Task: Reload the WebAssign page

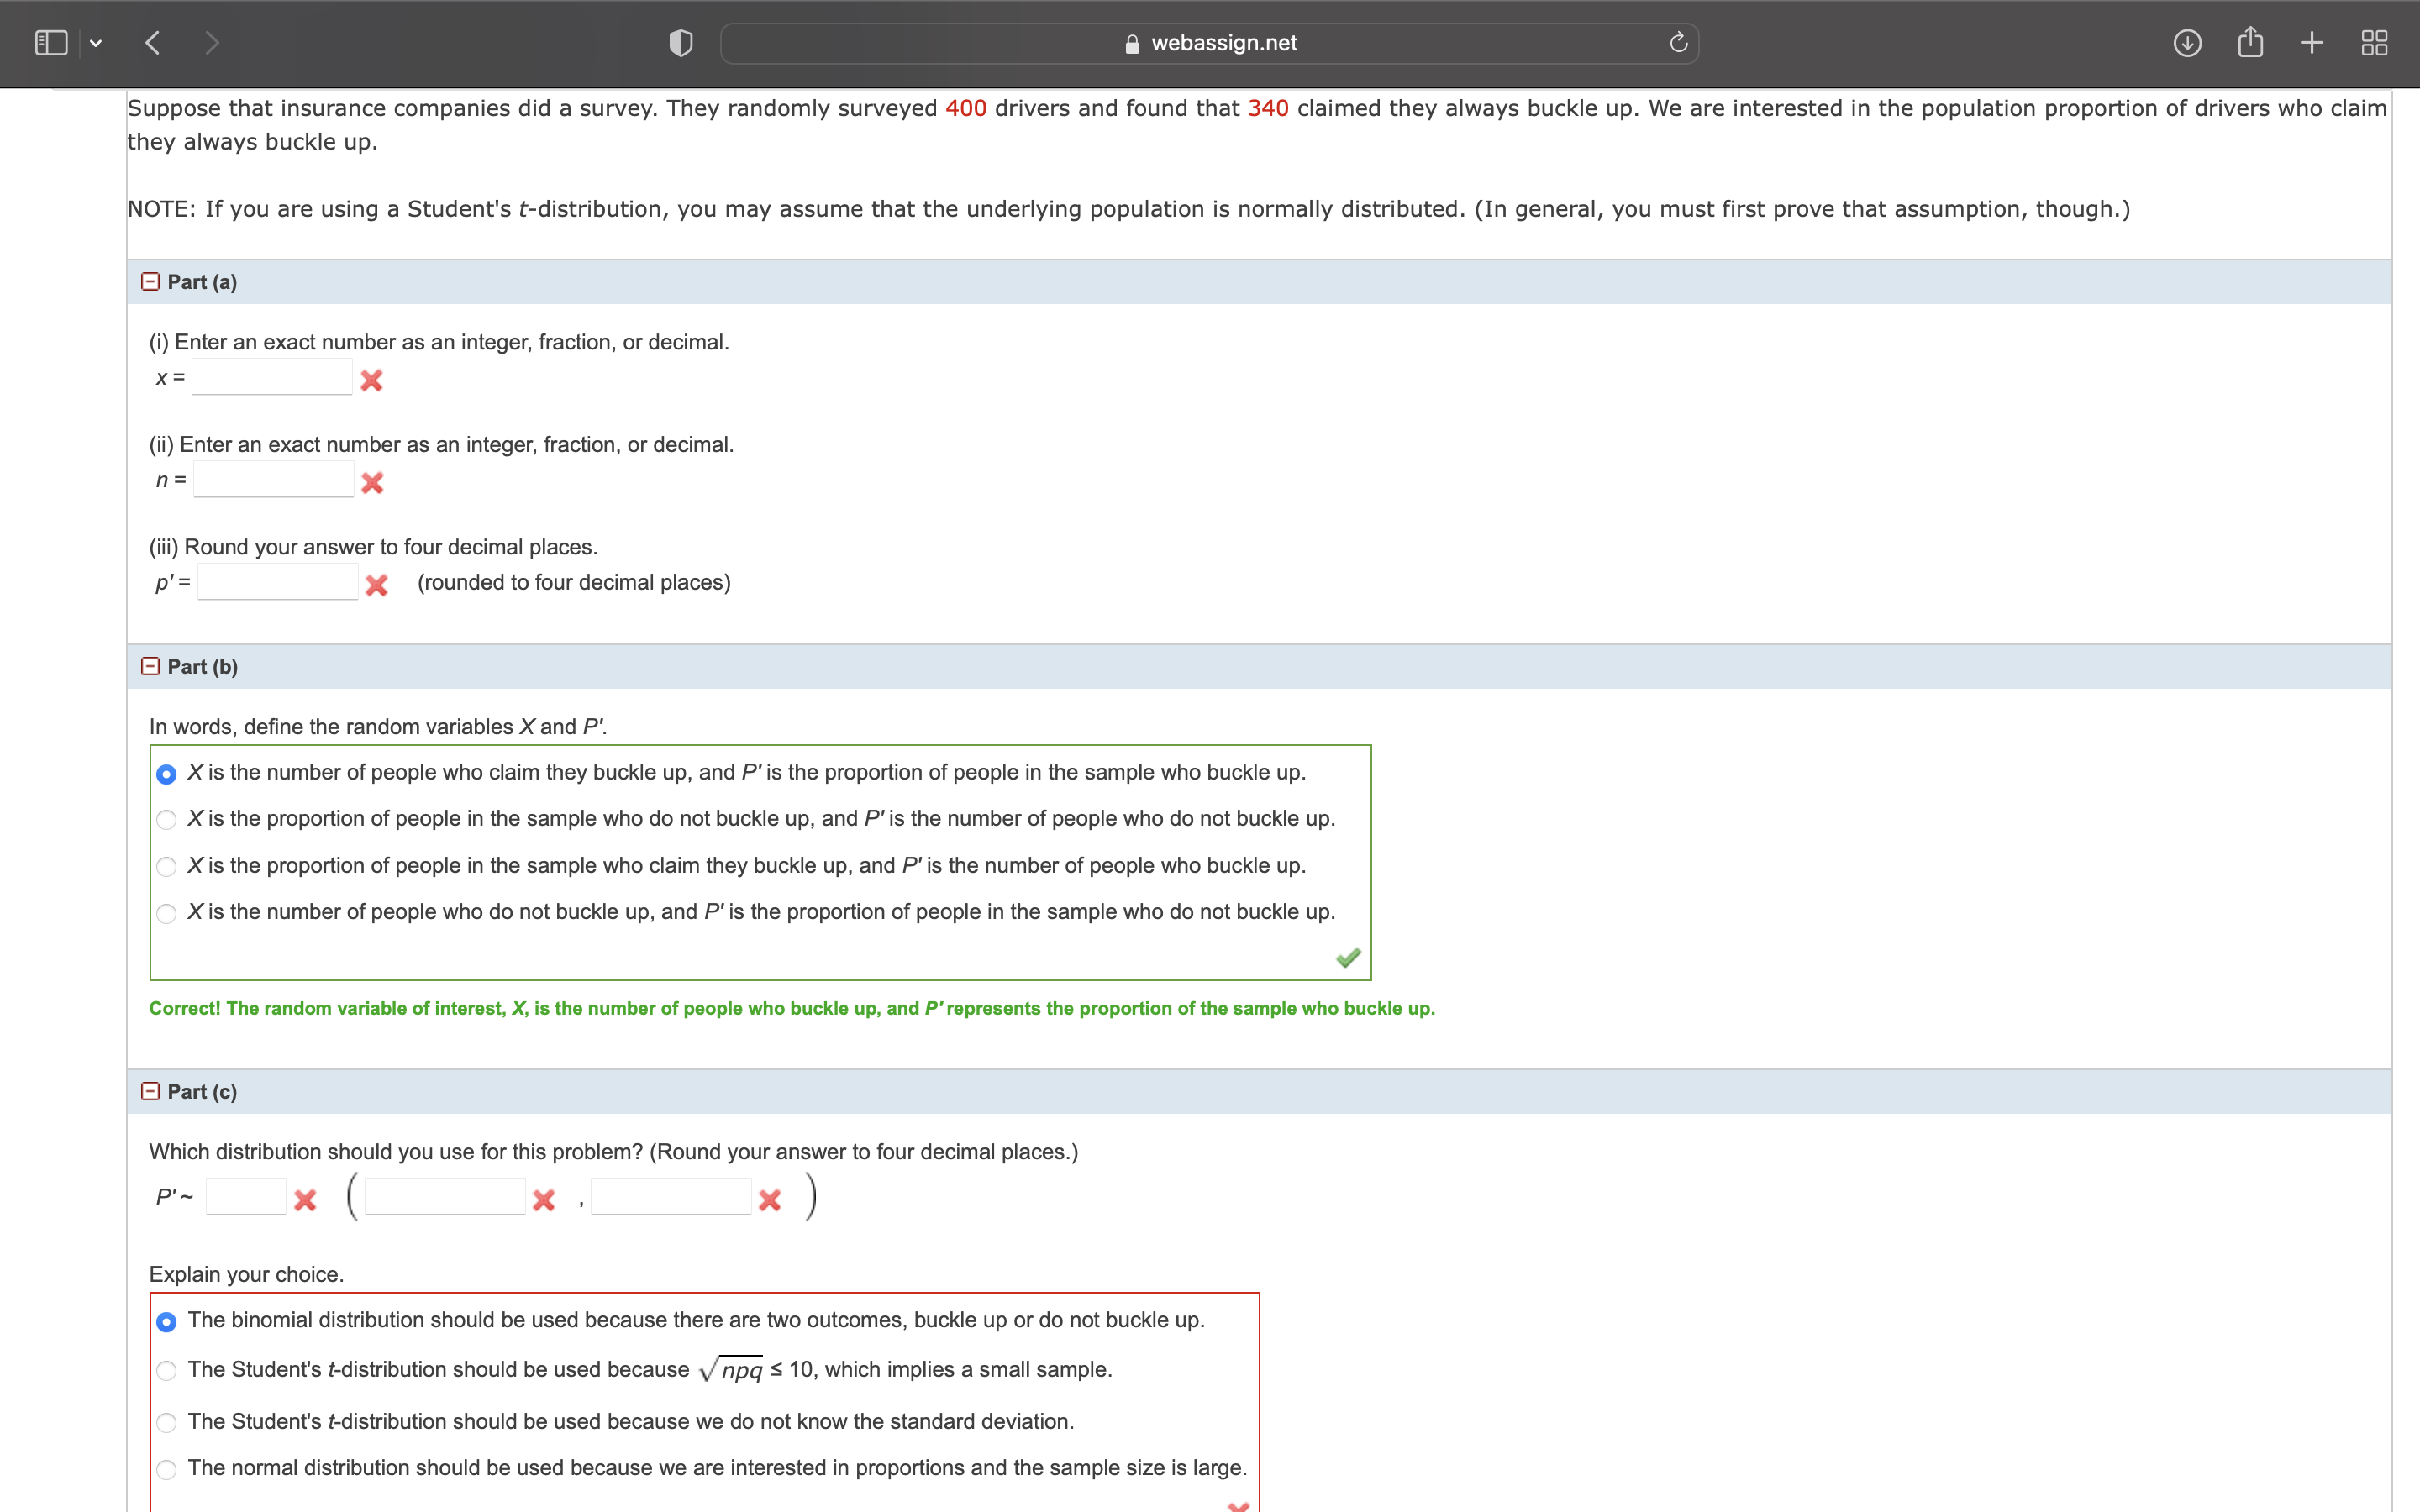Action: (x=1676, y=42)
